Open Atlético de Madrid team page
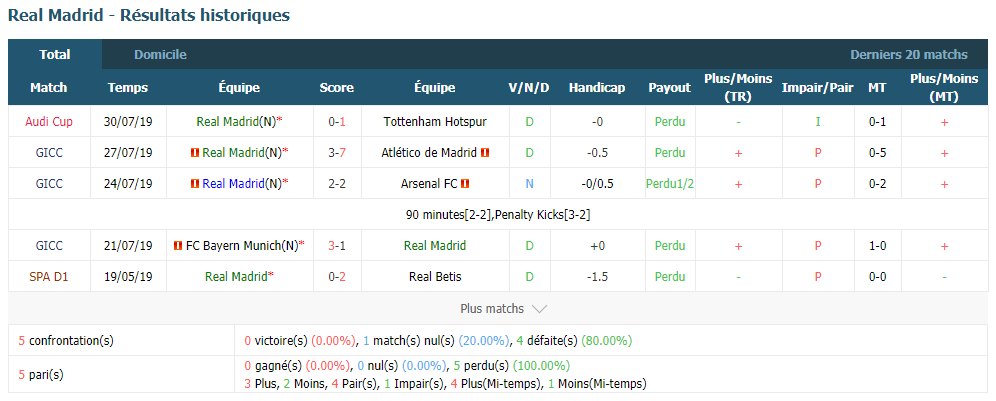 coord(430,153)
